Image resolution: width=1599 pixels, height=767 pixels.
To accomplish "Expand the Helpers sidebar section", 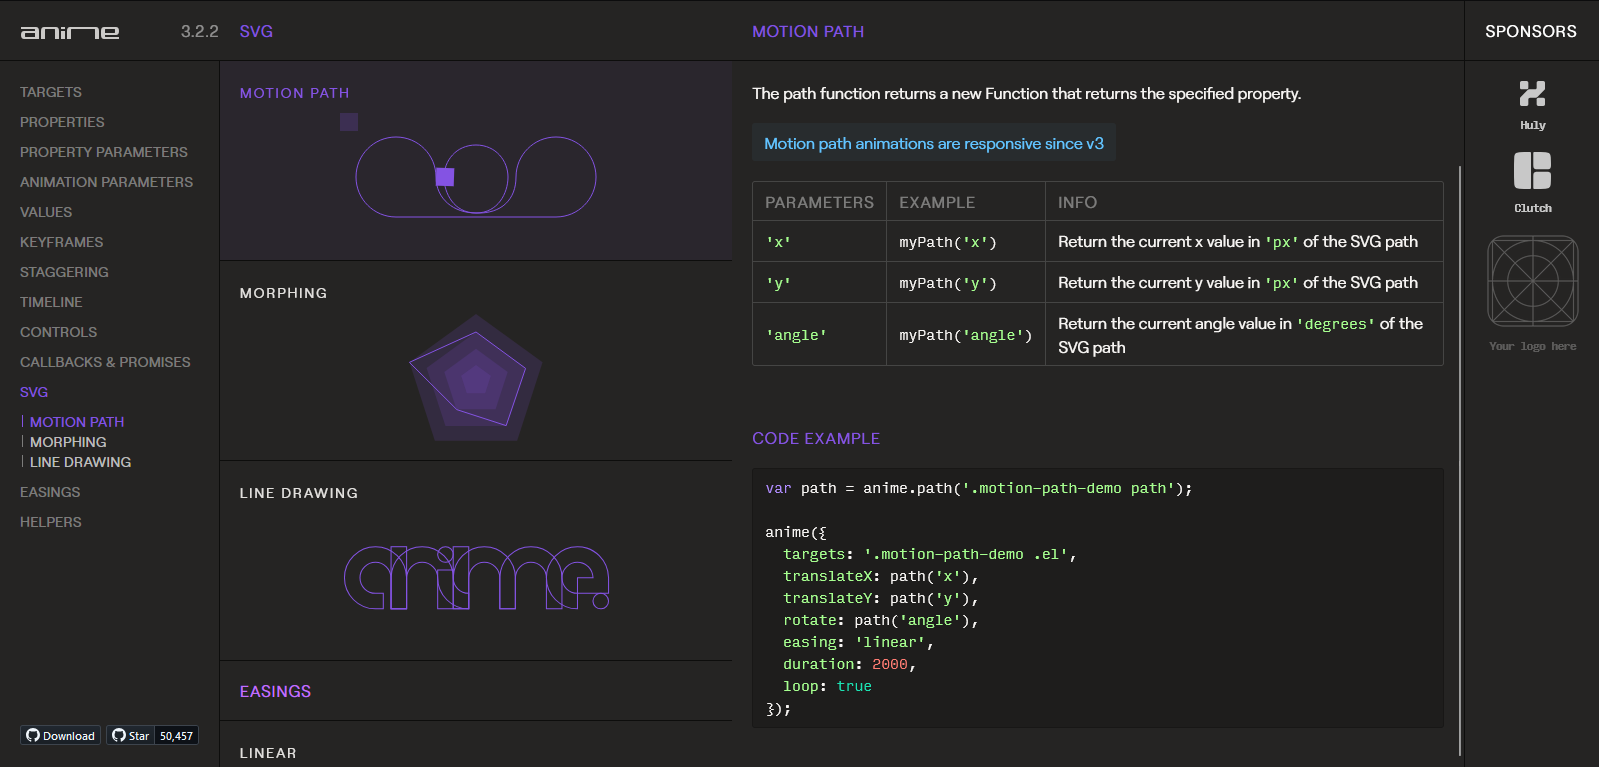I will click(51, 522).
